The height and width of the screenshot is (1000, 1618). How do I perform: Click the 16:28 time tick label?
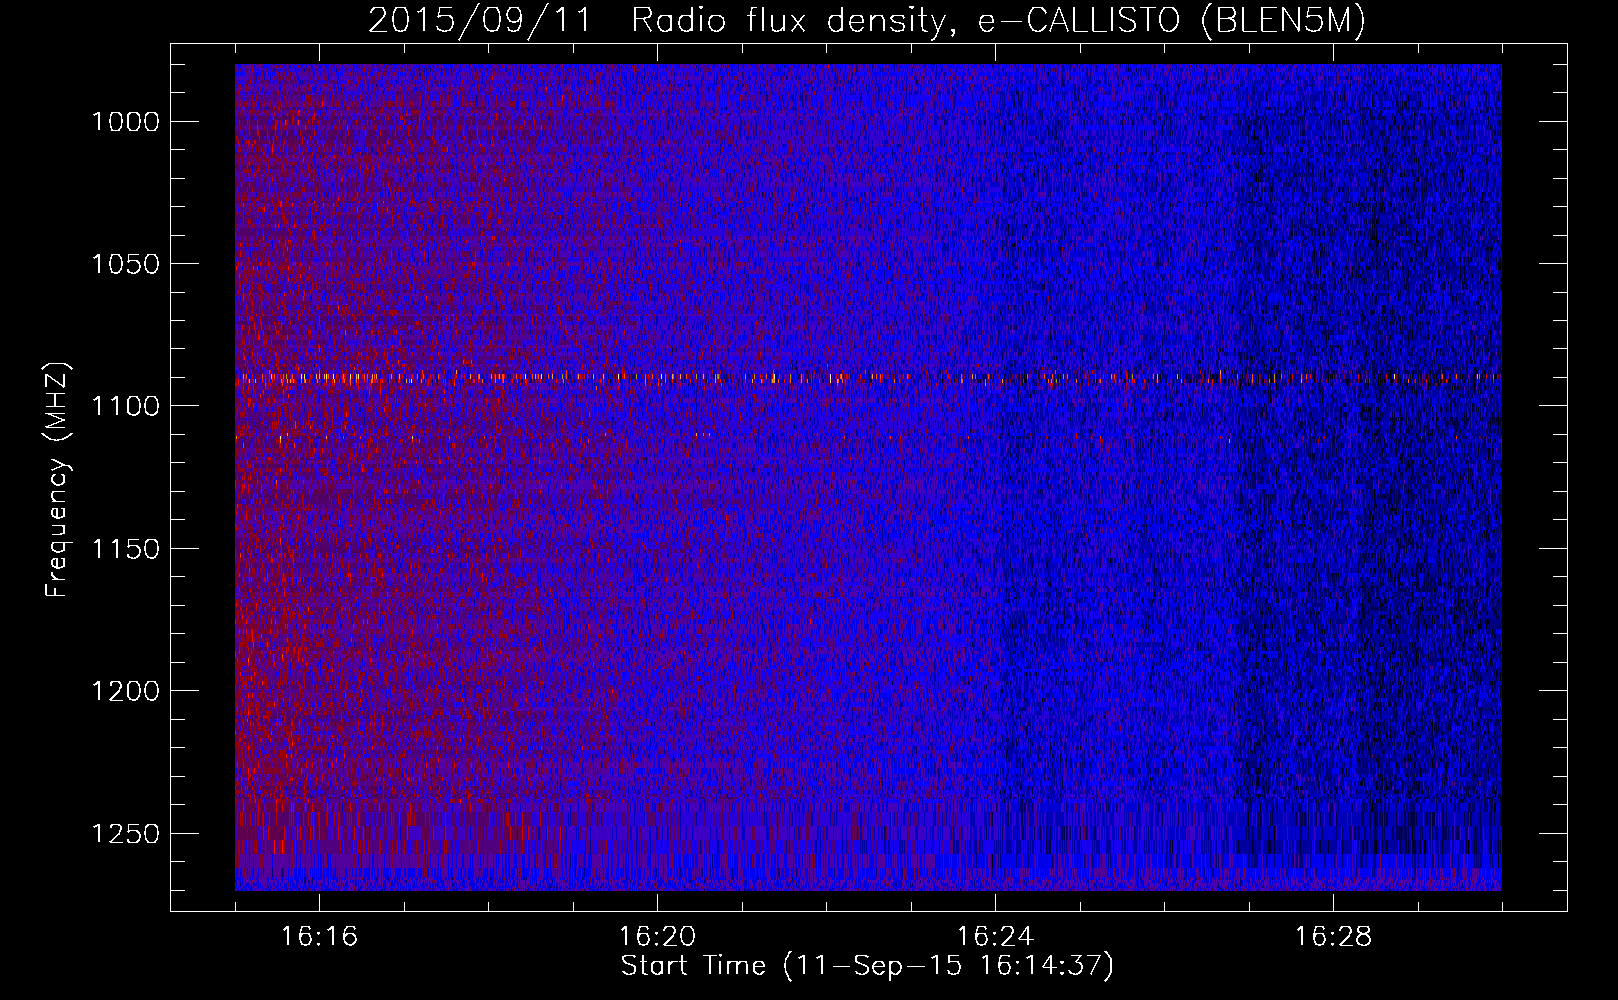click(x=1333, y=937)
